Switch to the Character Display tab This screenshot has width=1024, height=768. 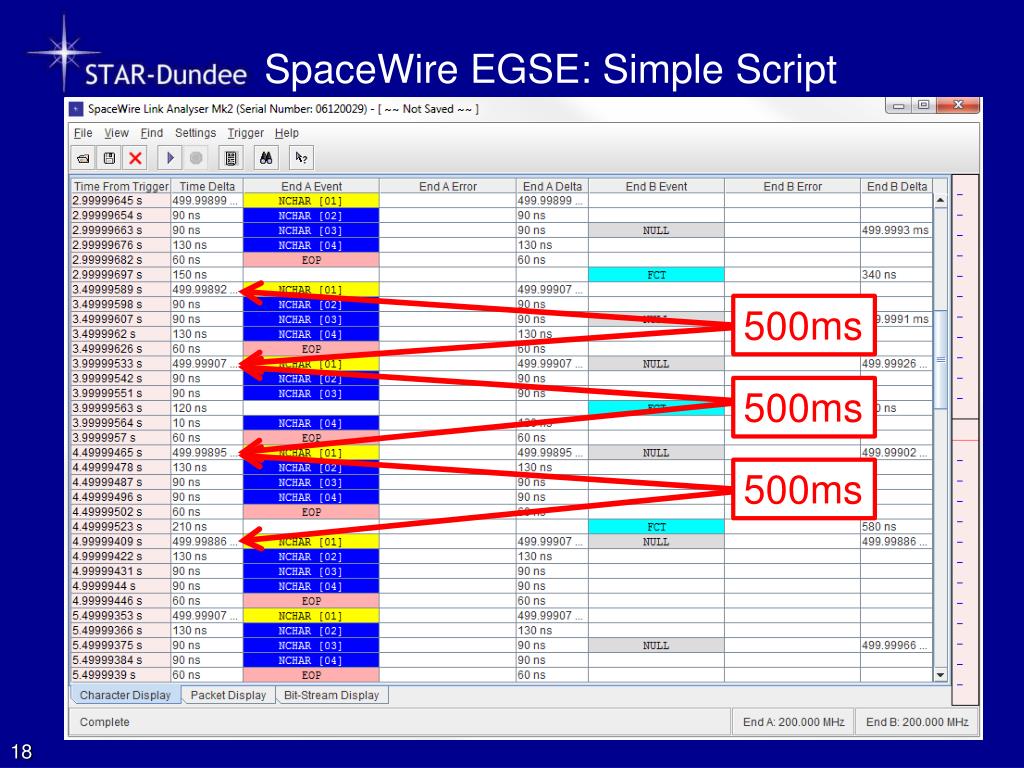click(125, 696)
